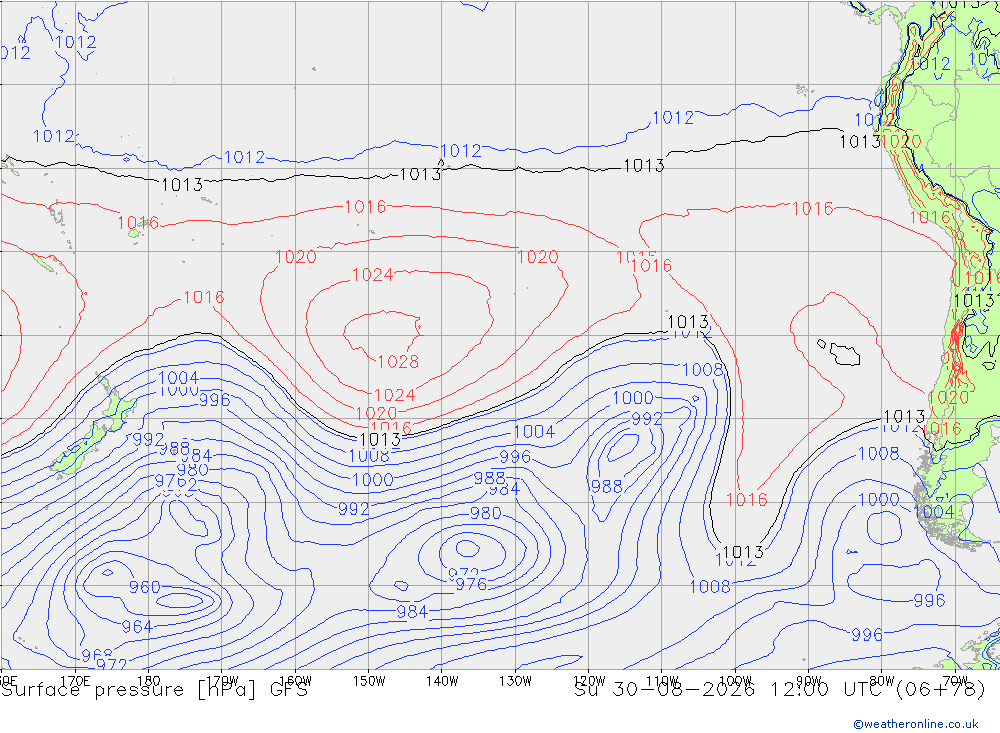
Task: Click the forecast date 30-08-2026 text
Action: tap(683, 690)
